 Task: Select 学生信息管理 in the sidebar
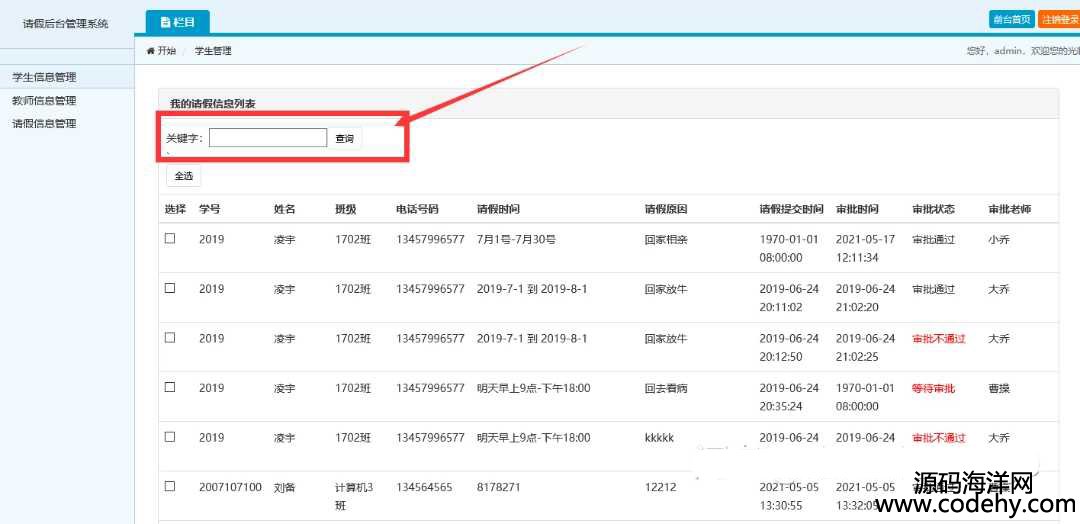click(x=44, y=77)
